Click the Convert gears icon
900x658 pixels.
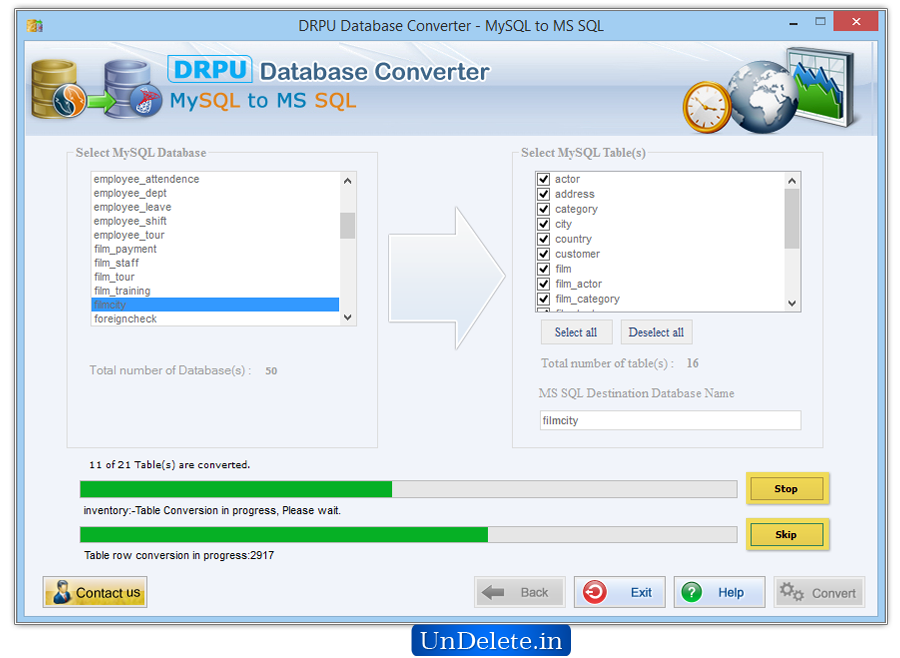[x=792, y=591]
